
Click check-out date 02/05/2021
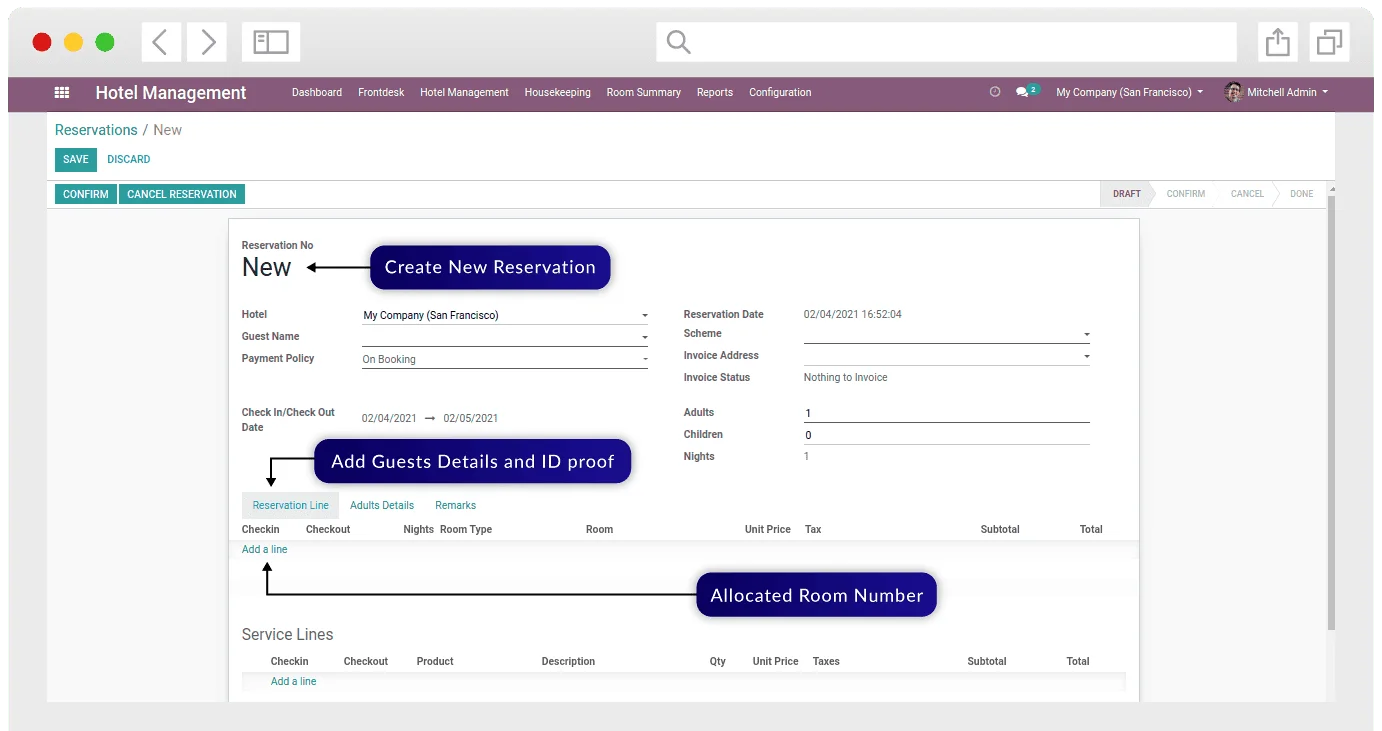(470, 418)
